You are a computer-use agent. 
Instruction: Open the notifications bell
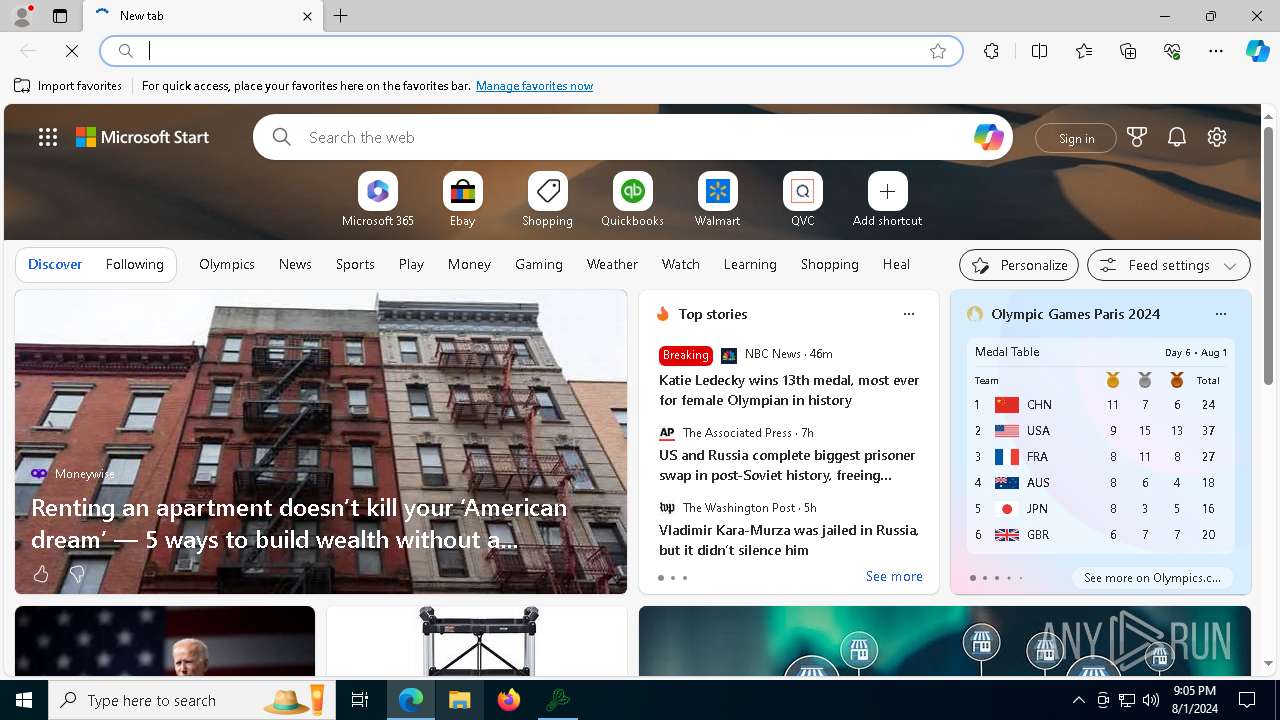tap(1177, 138)
